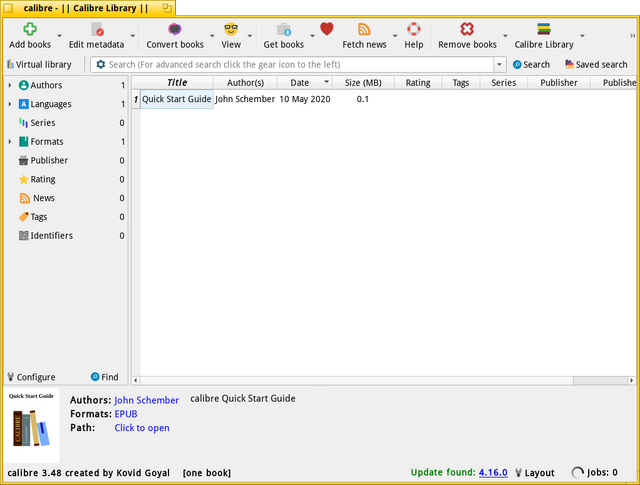Open the Add books dropdown arrow

(x=60, y=36)
